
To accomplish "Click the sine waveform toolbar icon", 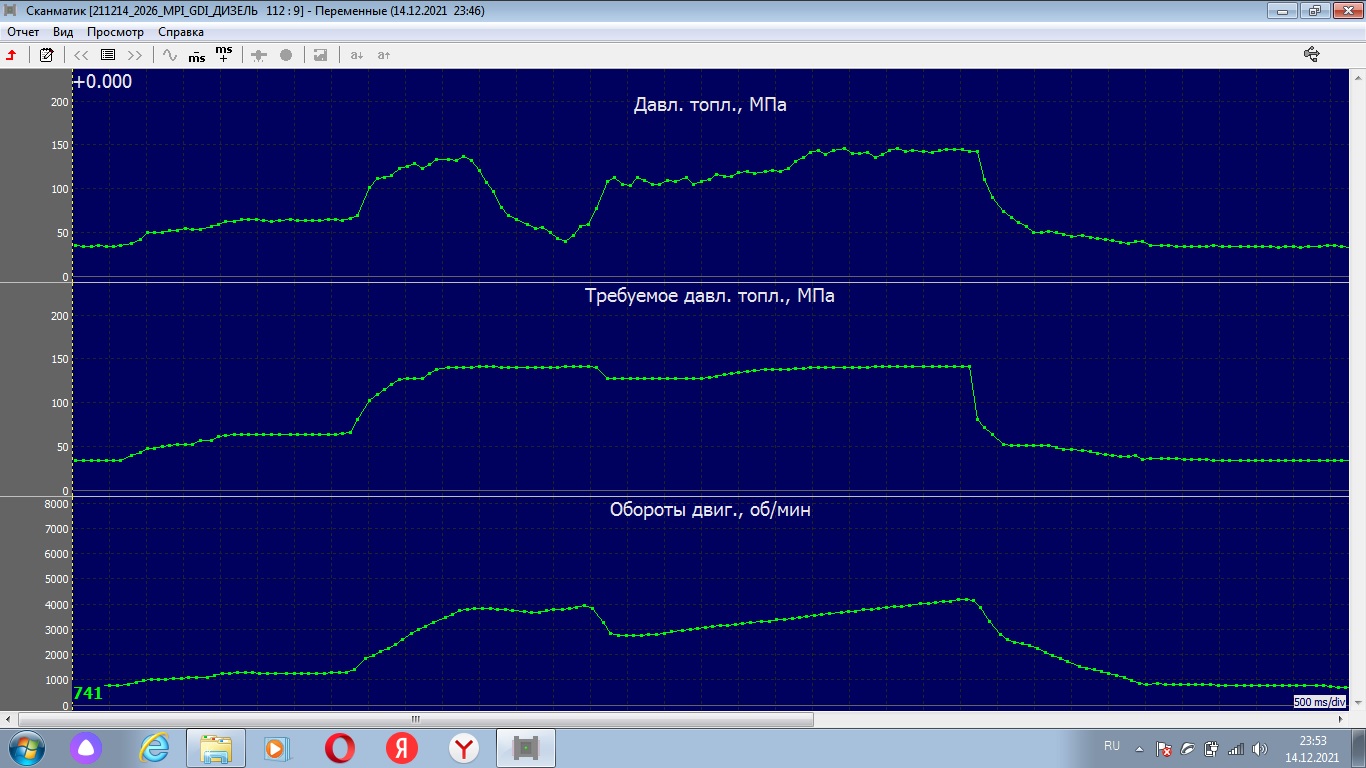I will coord(170,55).
